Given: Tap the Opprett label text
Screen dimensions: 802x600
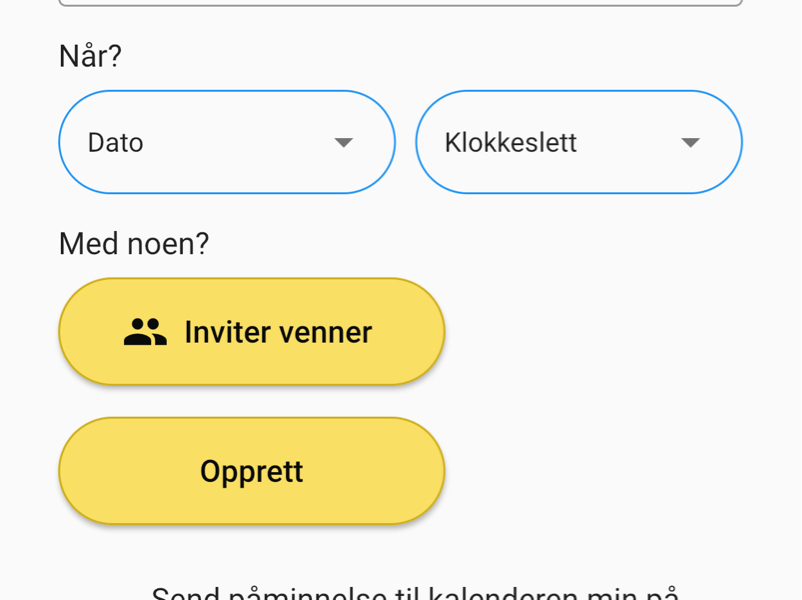Looking at the screenshot, I should 252,471.
